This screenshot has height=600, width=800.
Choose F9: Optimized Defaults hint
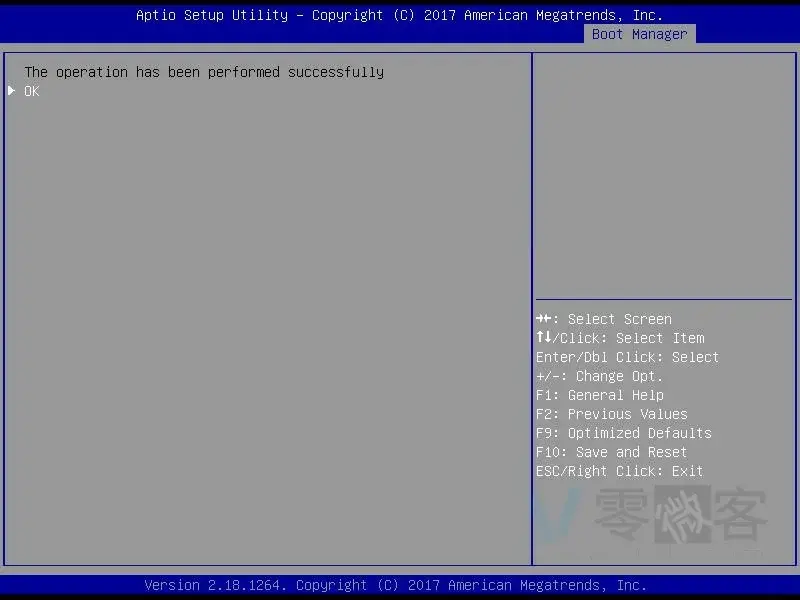623,433
